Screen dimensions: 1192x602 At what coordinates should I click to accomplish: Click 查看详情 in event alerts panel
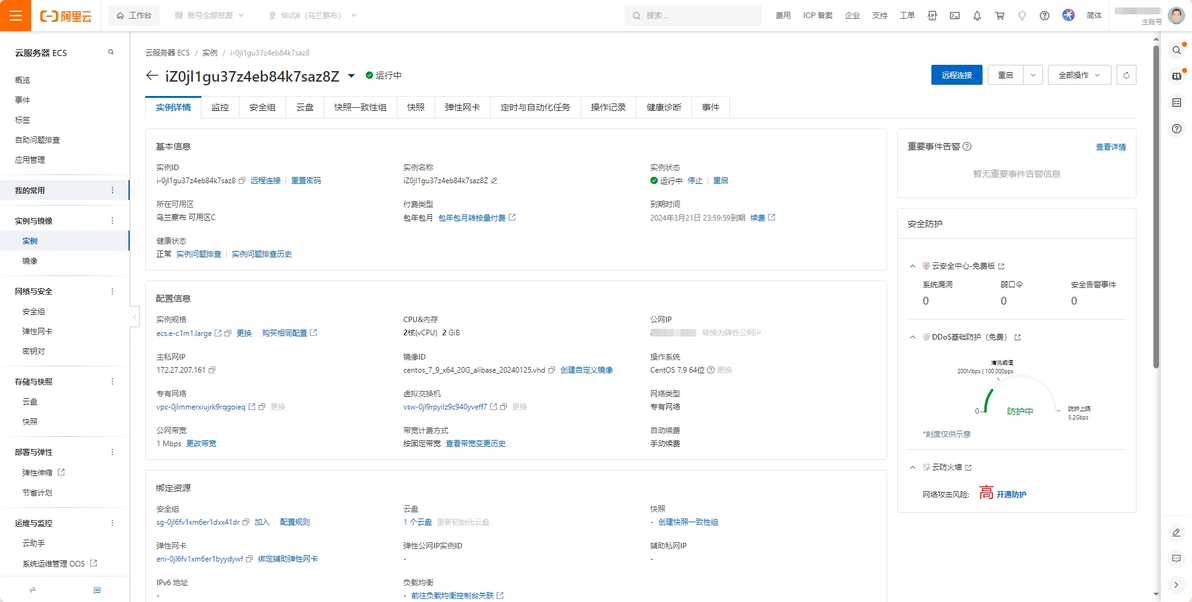[1111, 147]
